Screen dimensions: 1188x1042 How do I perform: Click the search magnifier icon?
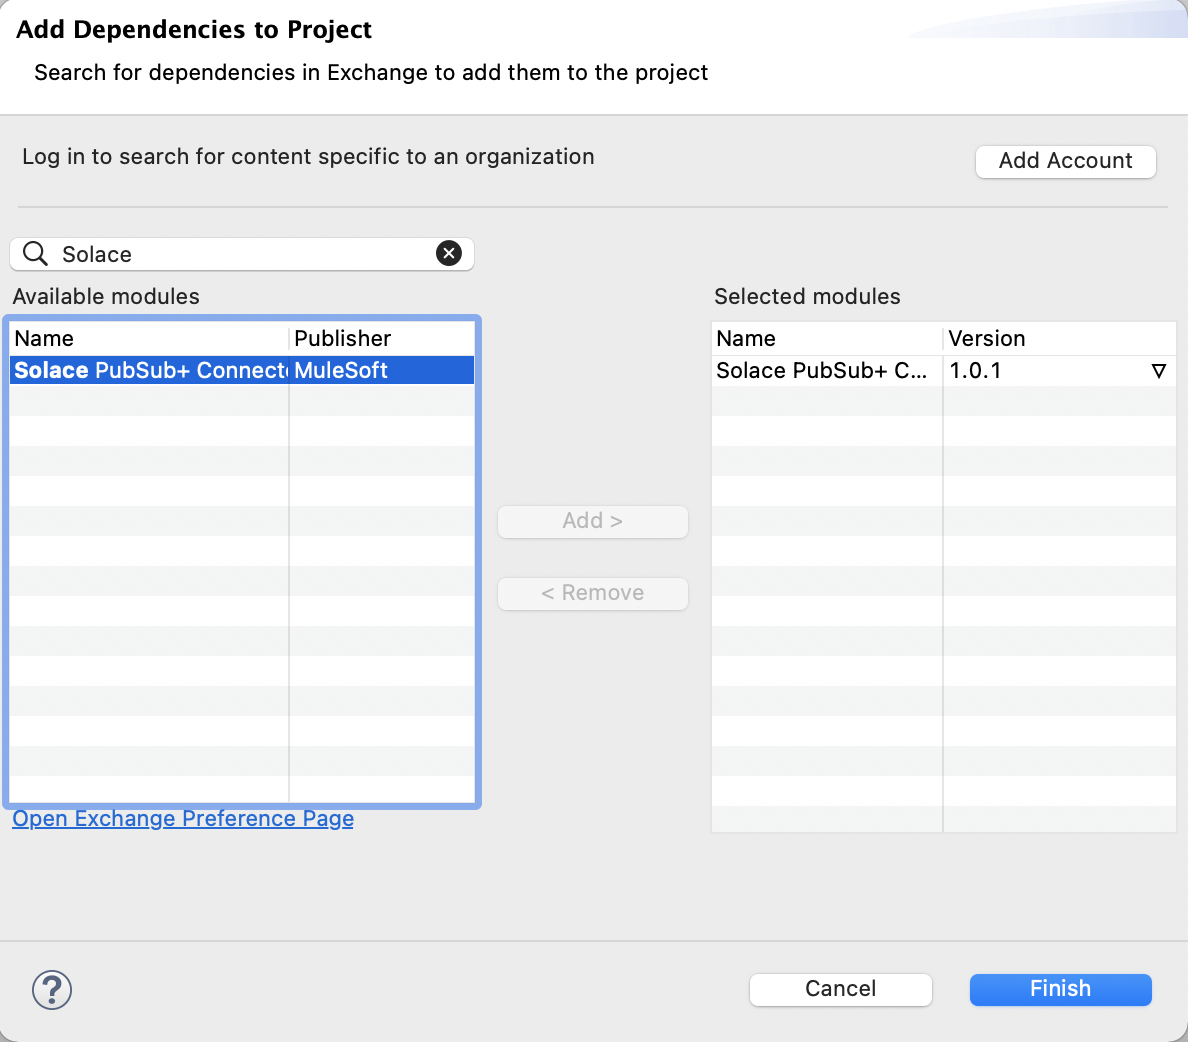(34, 253)
